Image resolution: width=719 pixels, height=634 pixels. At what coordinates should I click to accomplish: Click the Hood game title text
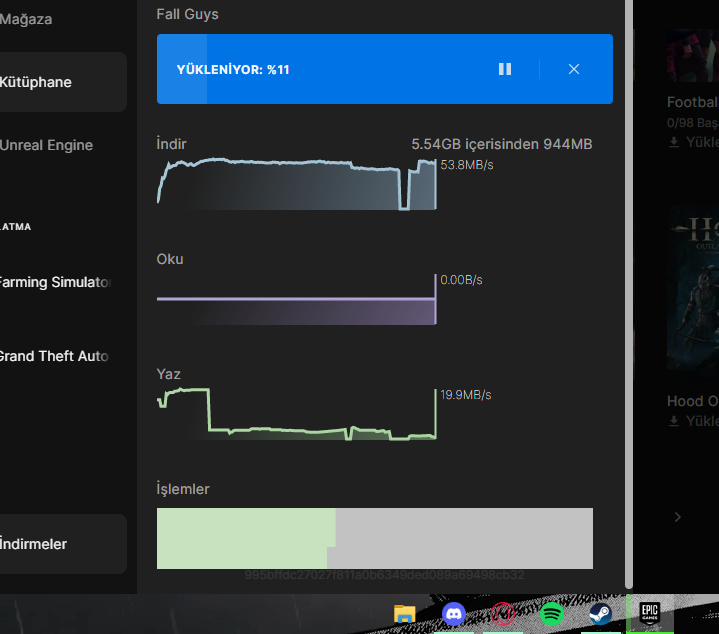click(693, 401)
